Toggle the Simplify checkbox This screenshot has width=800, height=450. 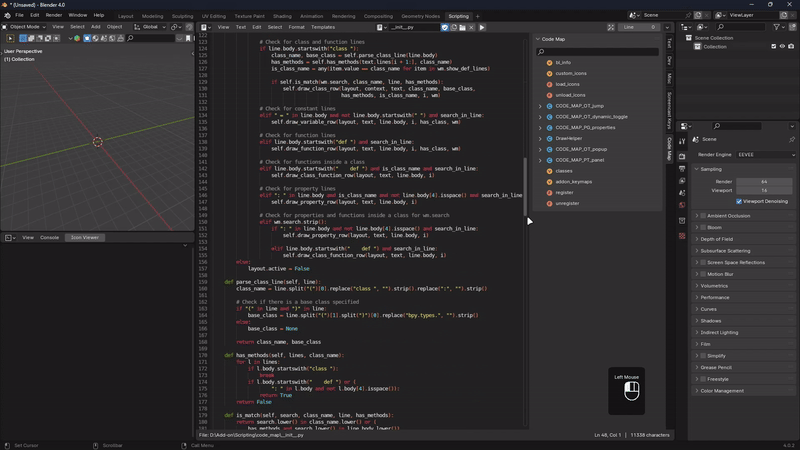(x=703, y=356)
